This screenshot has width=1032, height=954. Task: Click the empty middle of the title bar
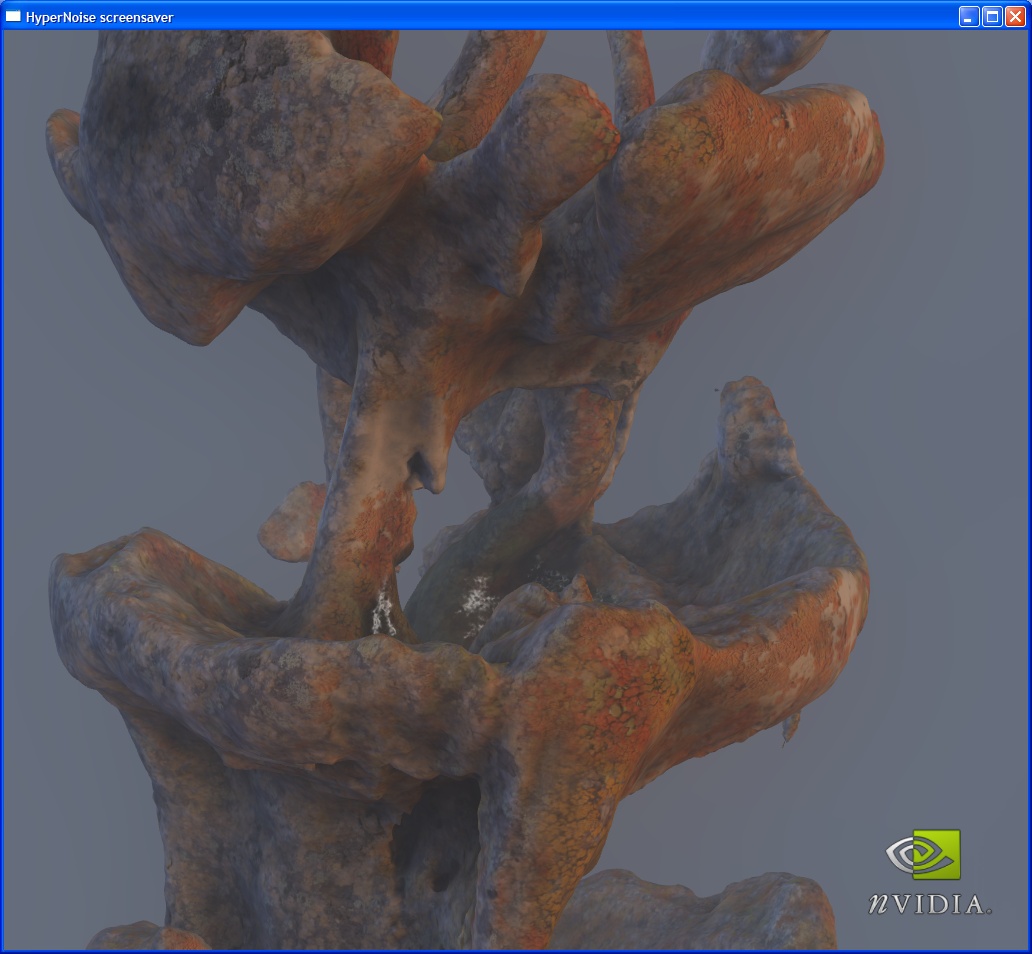pos(560,16)
